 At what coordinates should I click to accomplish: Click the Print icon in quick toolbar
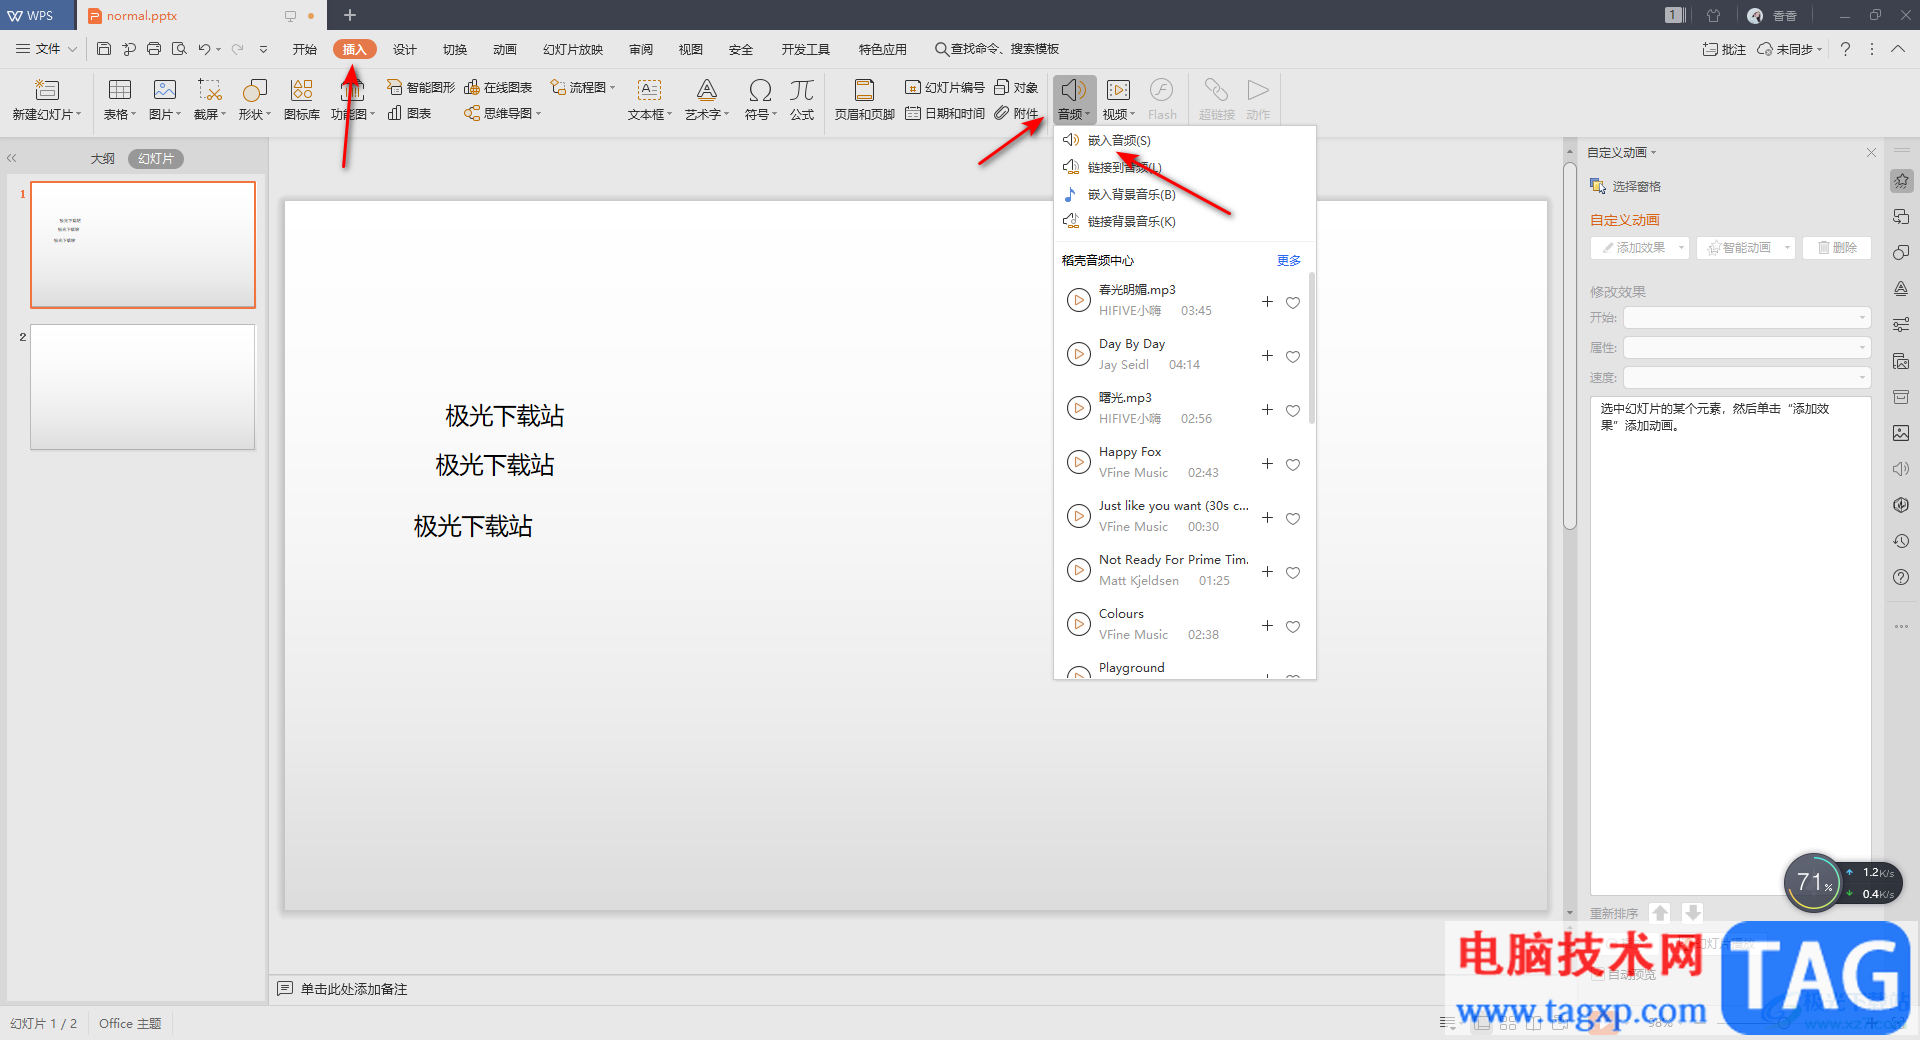coord(154,49)
